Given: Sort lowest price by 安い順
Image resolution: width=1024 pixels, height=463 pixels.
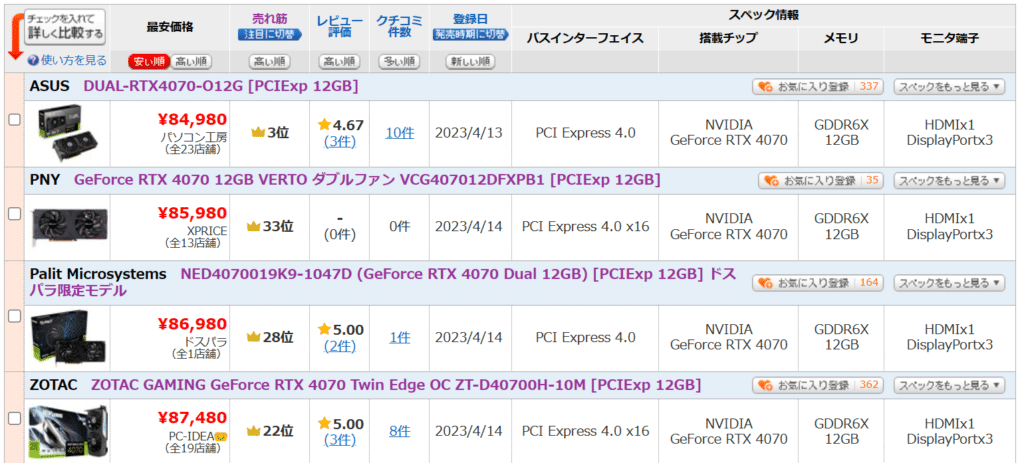Looking at the screenshot, I should (149, 62).
